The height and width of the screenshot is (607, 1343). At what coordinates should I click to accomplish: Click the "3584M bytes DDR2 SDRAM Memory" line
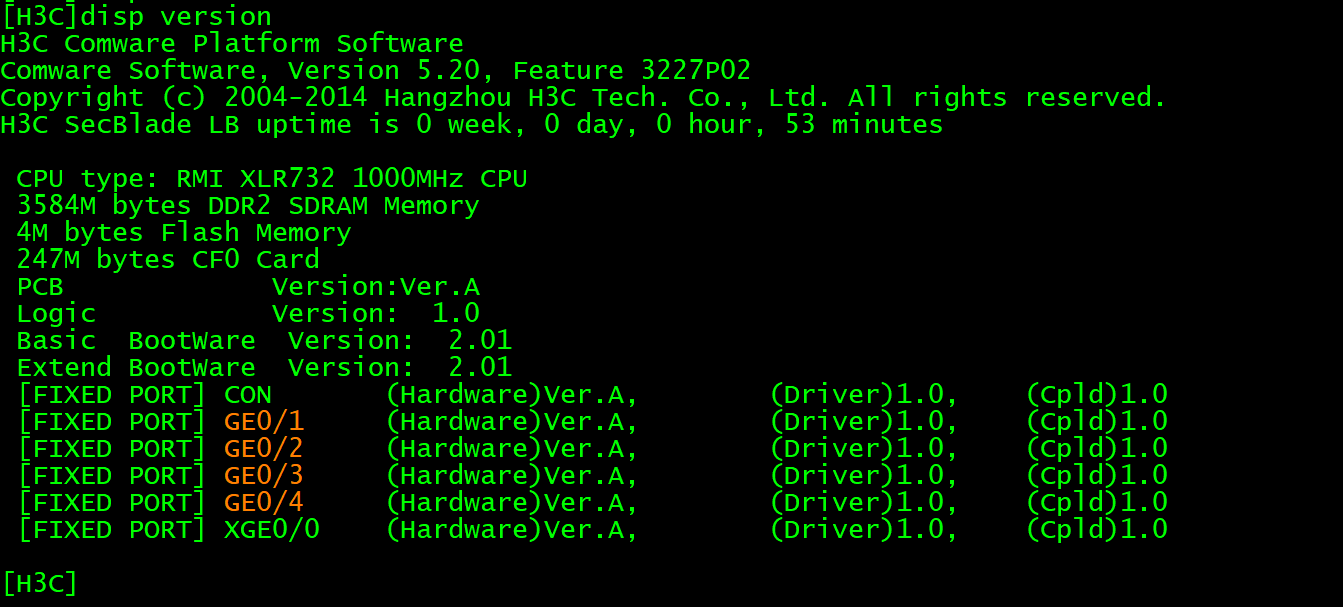[x=248, y=206]
